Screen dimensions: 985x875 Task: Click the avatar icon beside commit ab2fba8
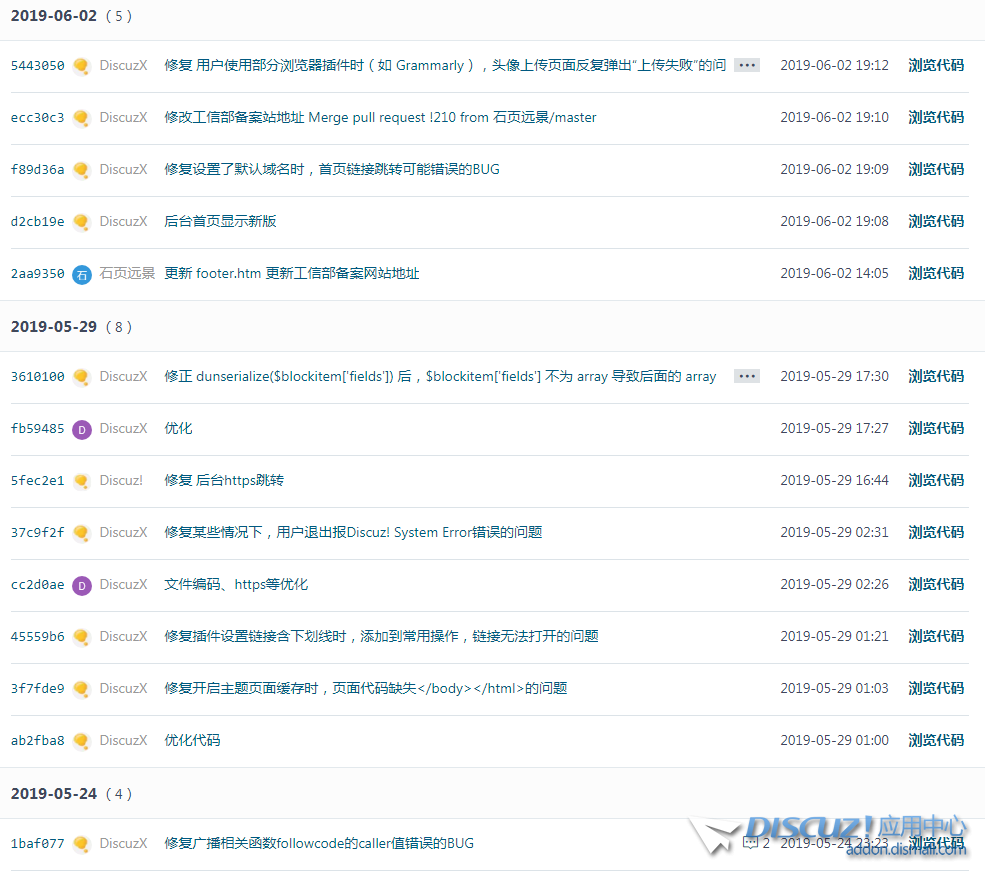[x=82, y=741]
